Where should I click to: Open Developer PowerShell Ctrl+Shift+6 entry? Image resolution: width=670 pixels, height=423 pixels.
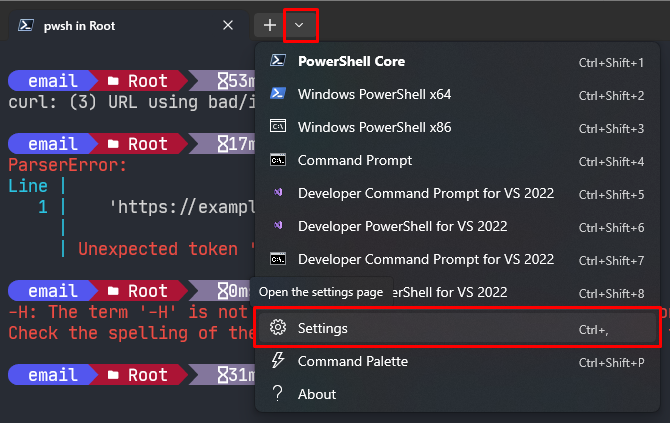[458, 226]
